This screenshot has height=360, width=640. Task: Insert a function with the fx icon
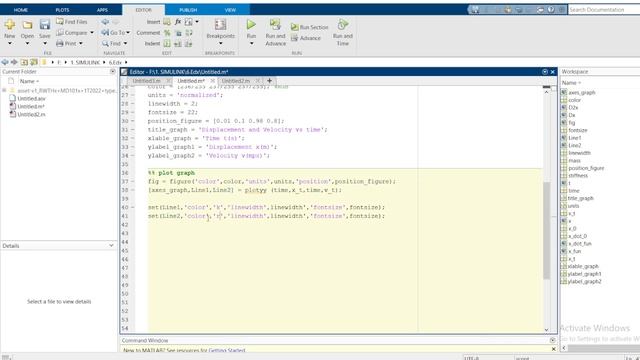178,22
